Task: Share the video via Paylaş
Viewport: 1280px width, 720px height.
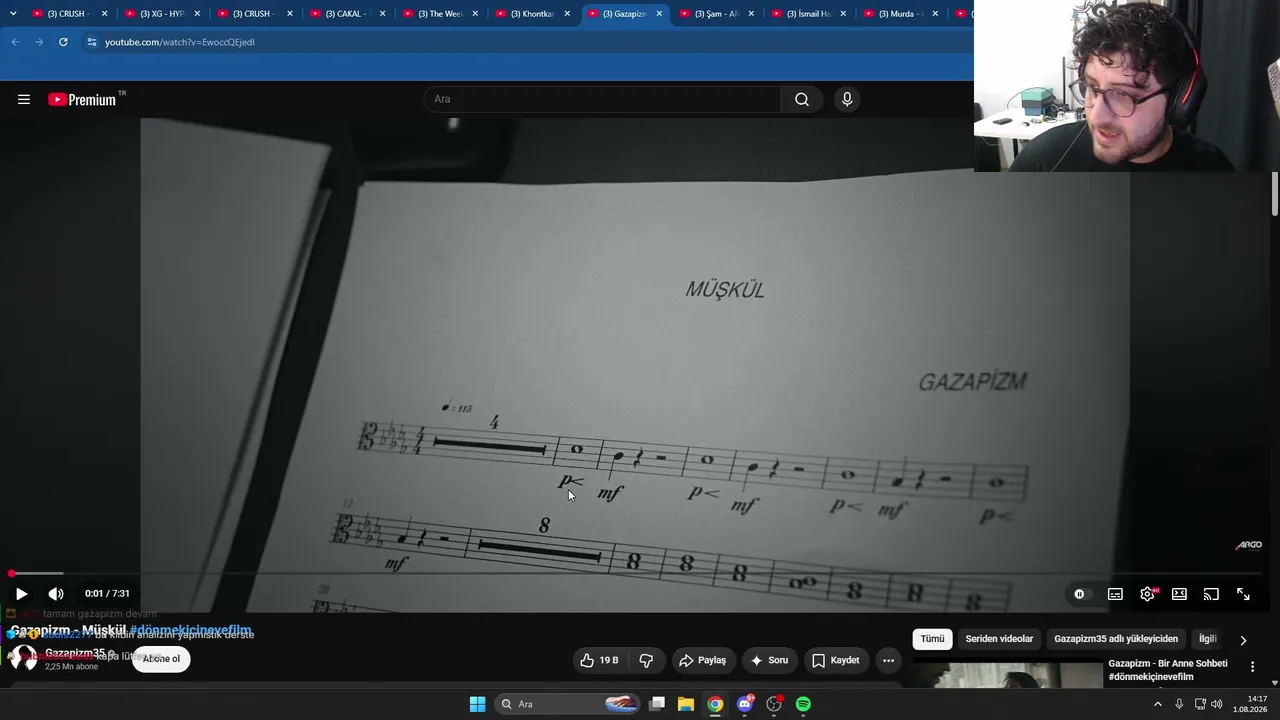Action: (x=702, y=660)
